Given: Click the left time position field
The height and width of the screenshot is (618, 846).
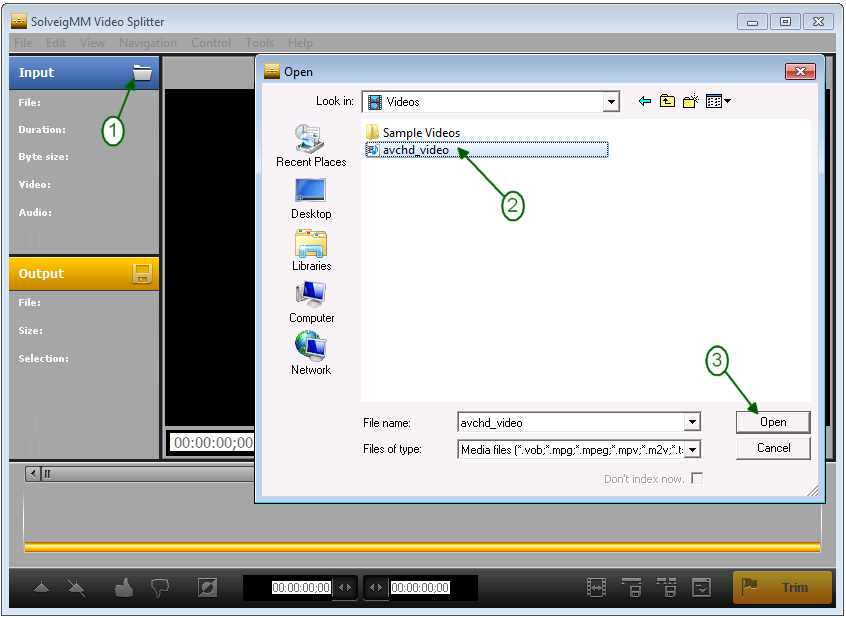Looking at the screenshot, I should (x=301, y=587).
